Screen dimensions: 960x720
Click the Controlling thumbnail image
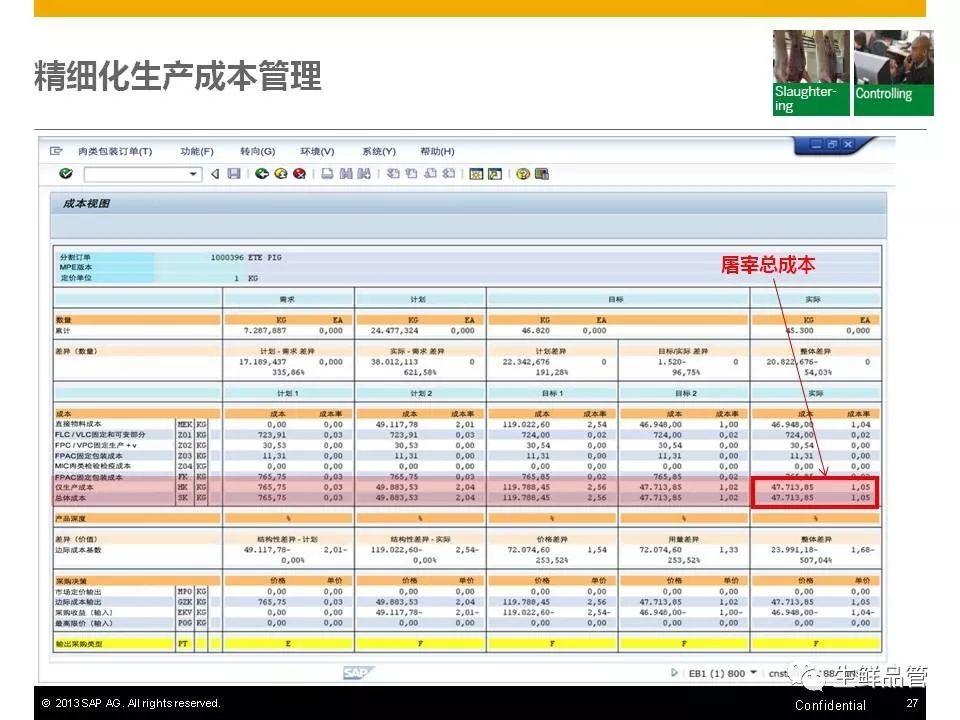(893, 72)
